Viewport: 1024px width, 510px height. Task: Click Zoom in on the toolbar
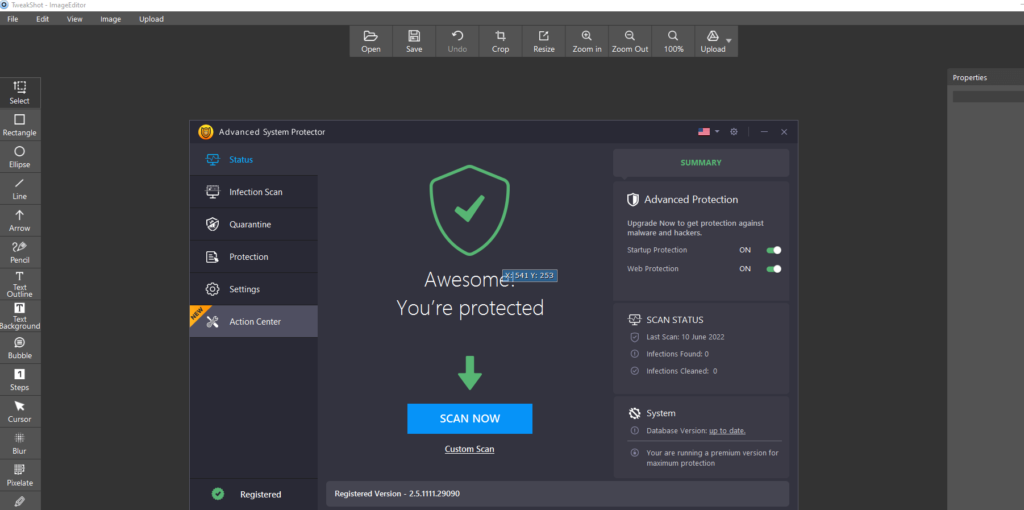(587, 41)
